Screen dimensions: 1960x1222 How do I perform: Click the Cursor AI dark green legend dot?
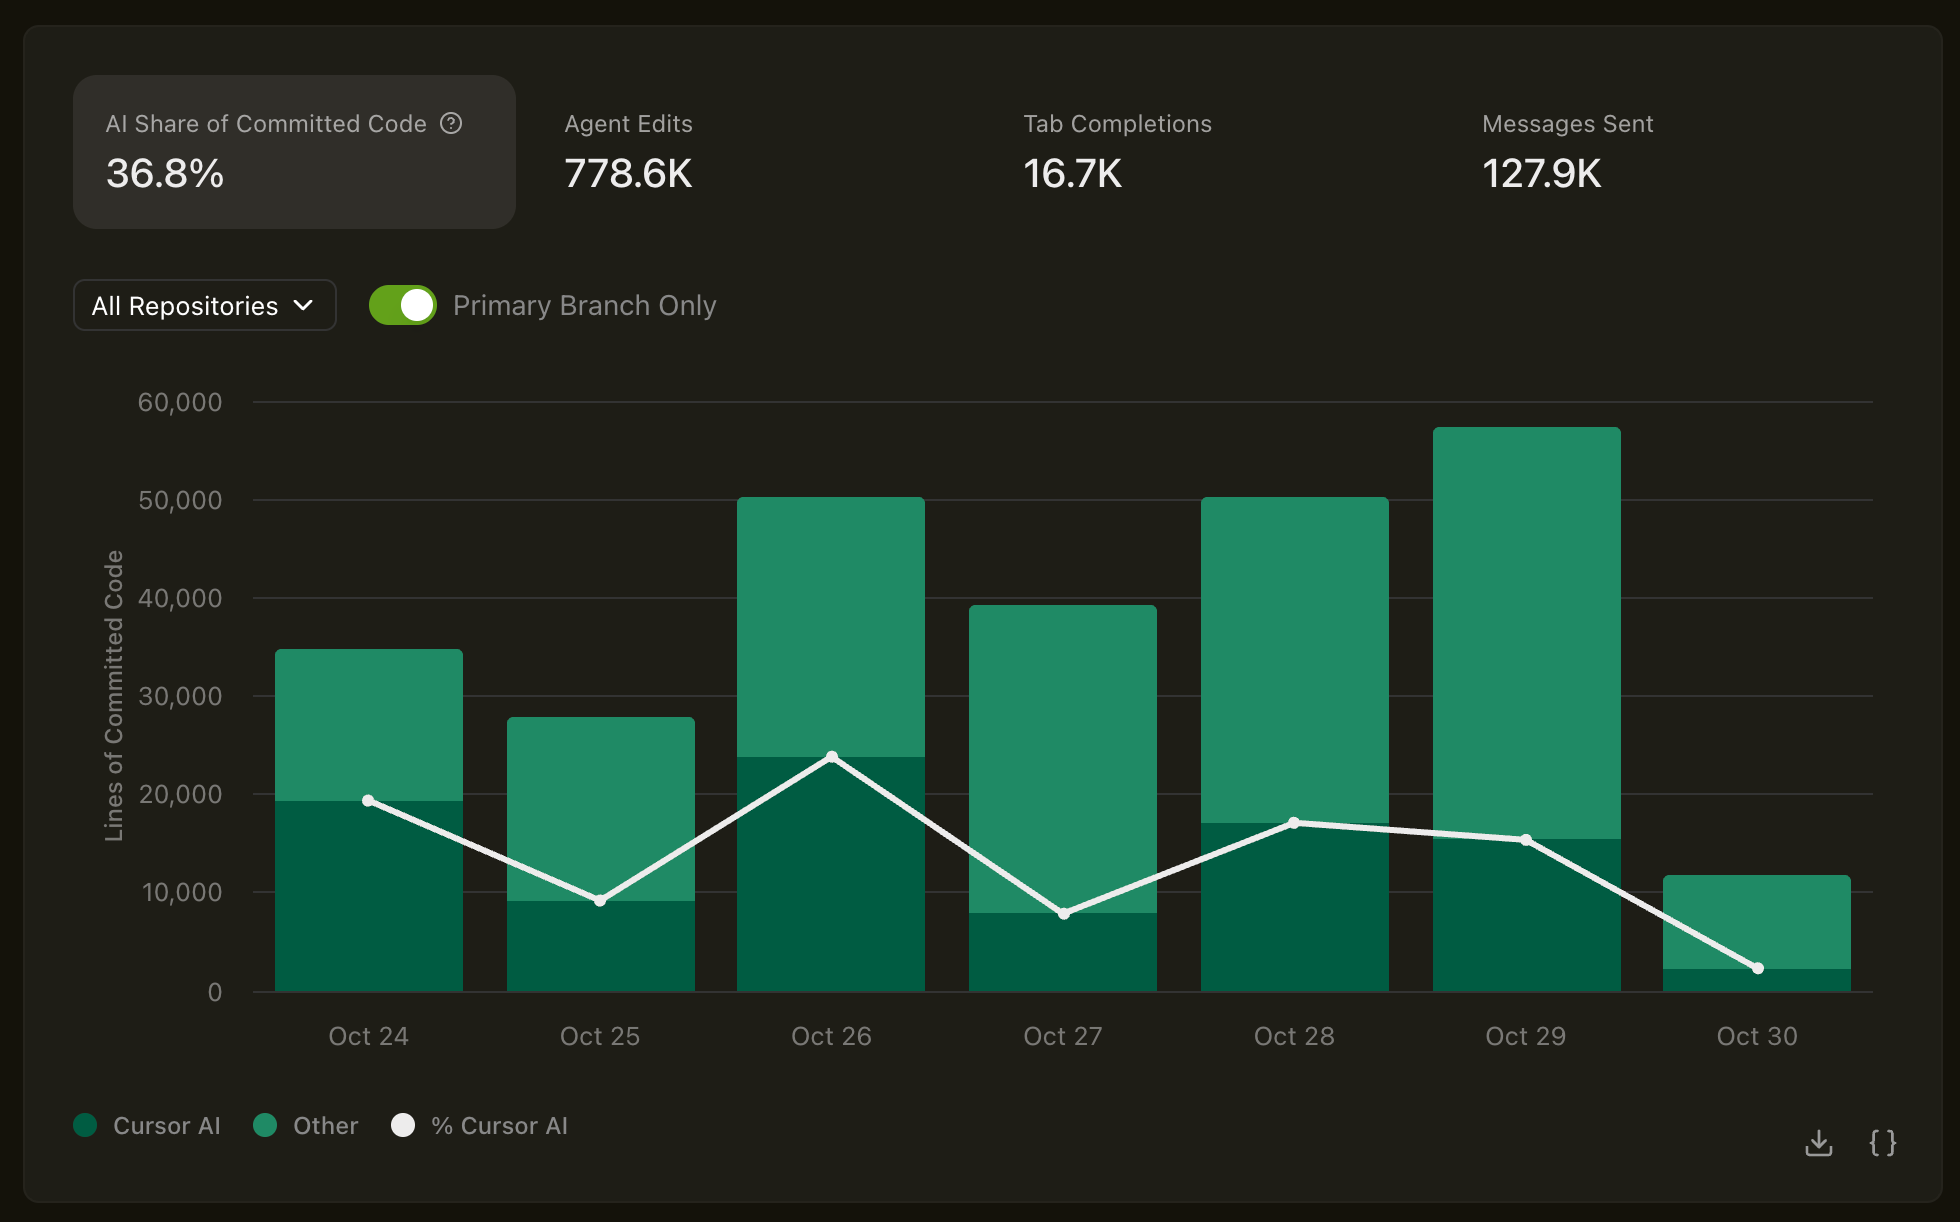coord(86,1125)
